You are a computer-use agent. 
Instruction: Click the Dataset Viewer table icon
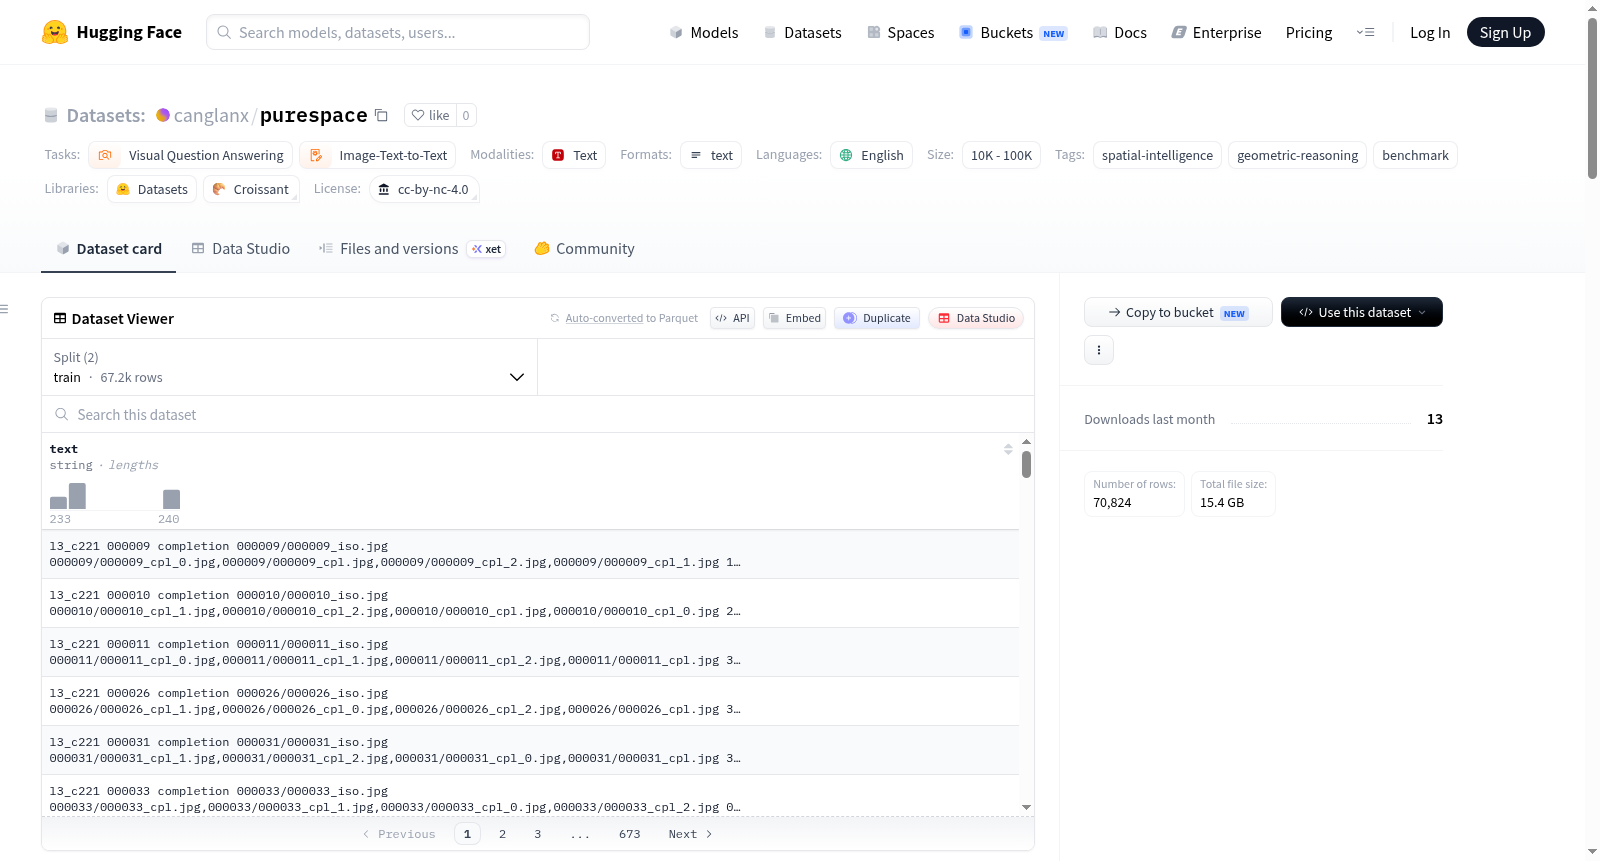tap(60, 318)
